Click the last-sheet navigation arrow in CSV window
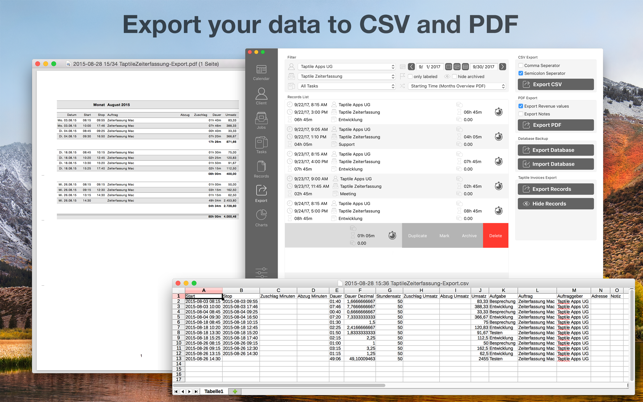643x402 pixels. (x=196, y=391)
